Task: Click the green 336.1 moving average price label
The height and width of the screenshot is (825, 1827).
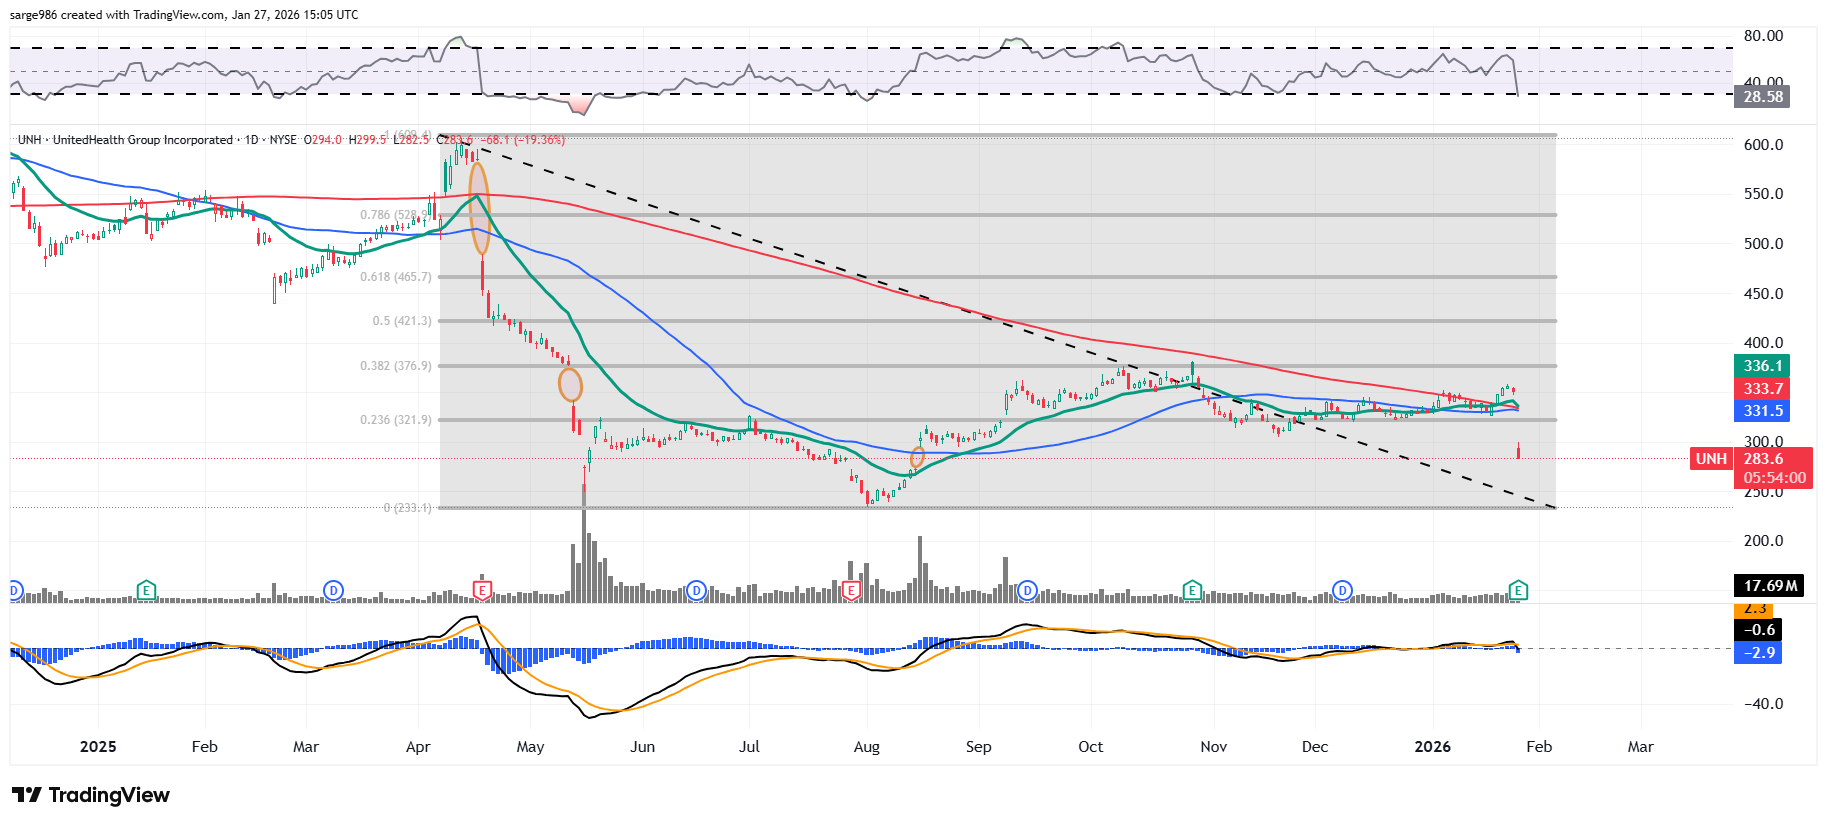Action: pyautogui.click(x=1762, y=366)
